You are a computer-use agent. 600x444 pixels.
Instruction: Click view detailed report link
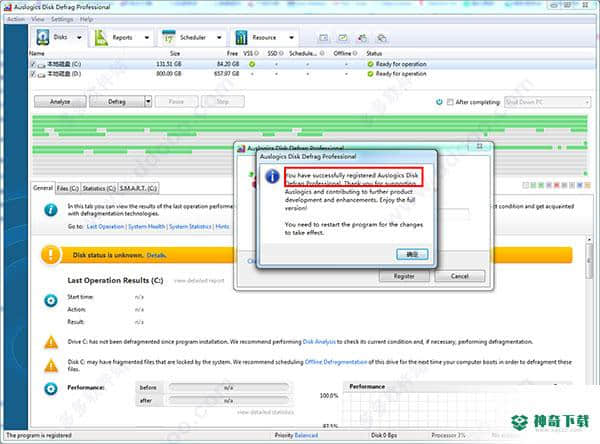click(199, 281)
